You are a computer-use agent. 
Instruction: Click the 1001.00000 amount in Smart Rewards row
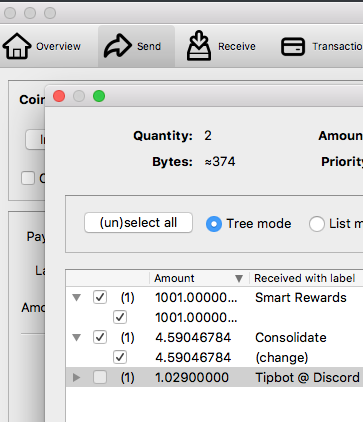point(196,297)
